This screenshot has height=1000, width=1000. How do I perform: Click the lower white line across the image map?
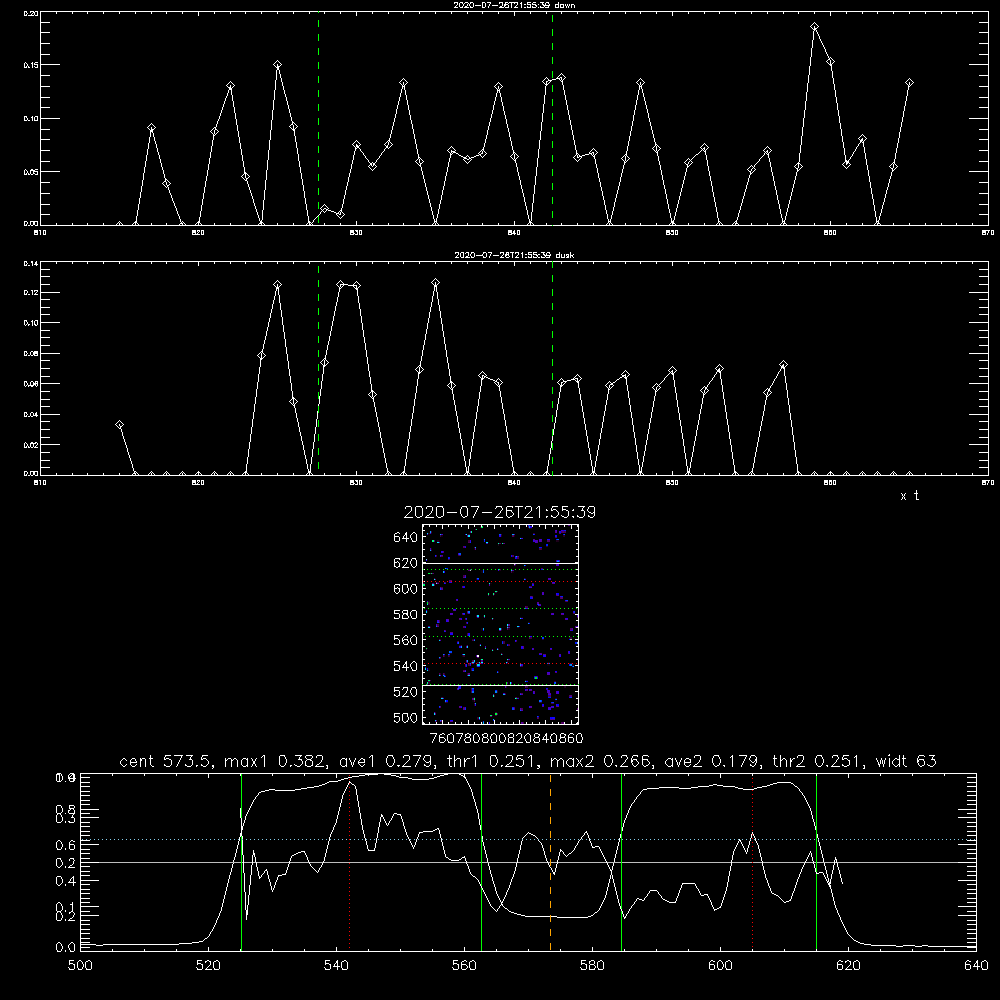[500, 686]
